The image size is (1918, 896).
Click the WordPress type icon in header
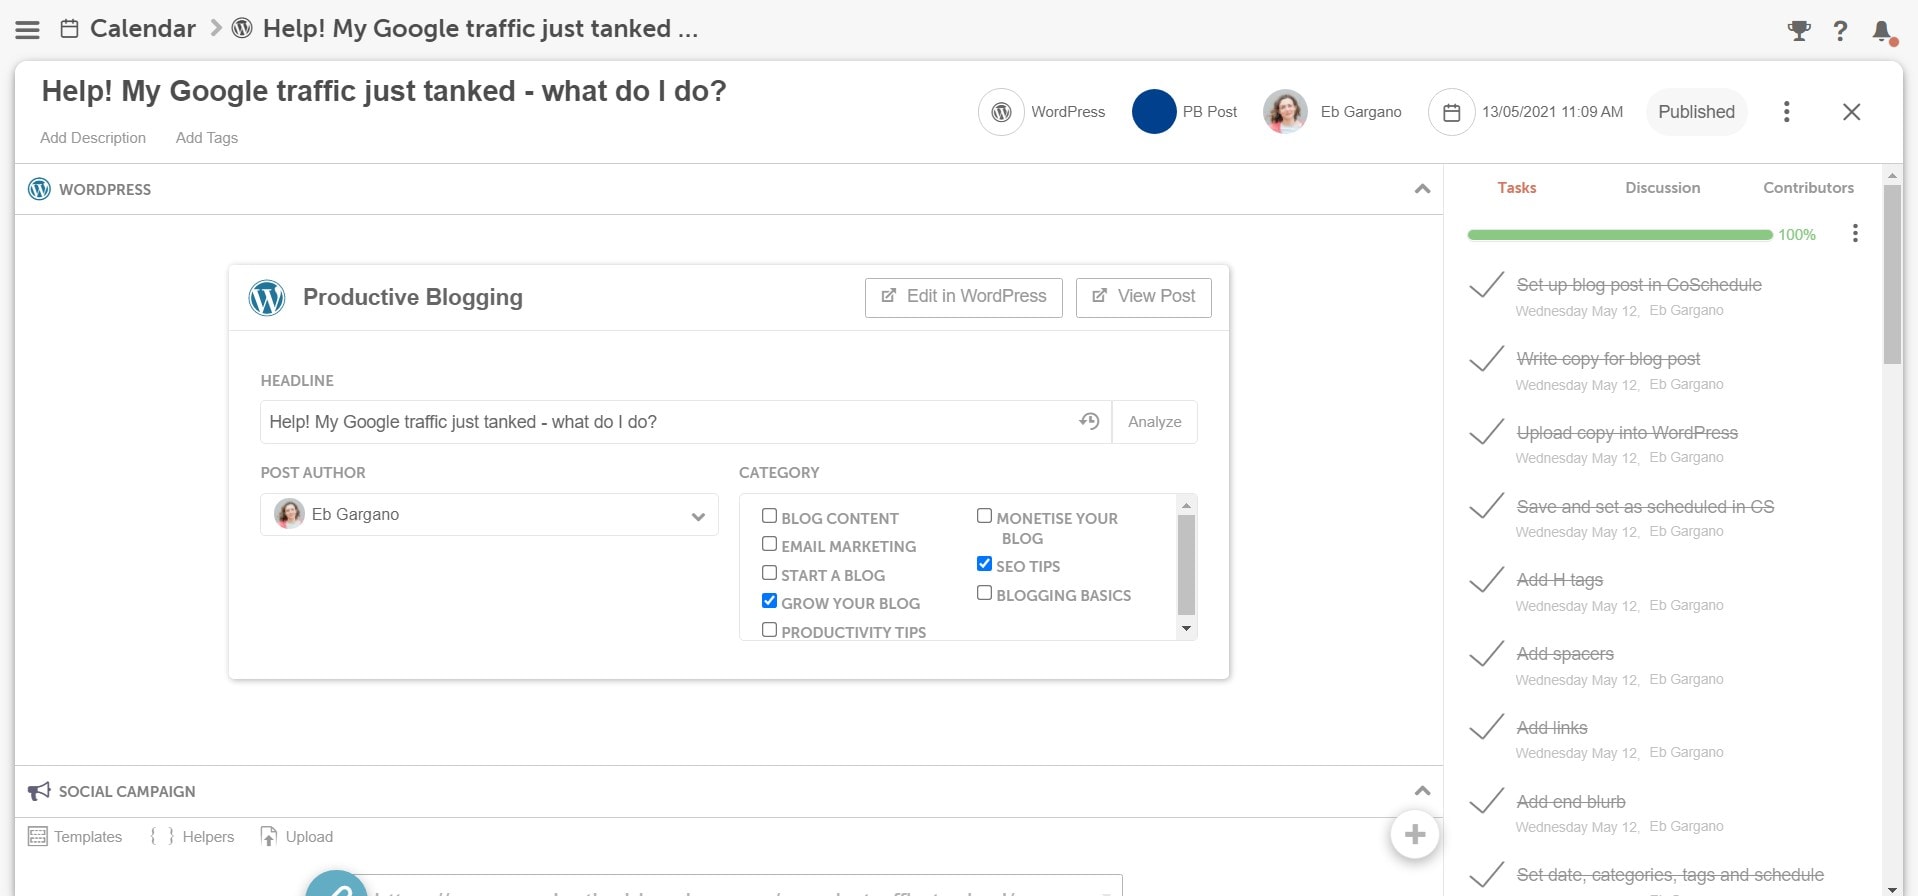tap(1001, 112)
